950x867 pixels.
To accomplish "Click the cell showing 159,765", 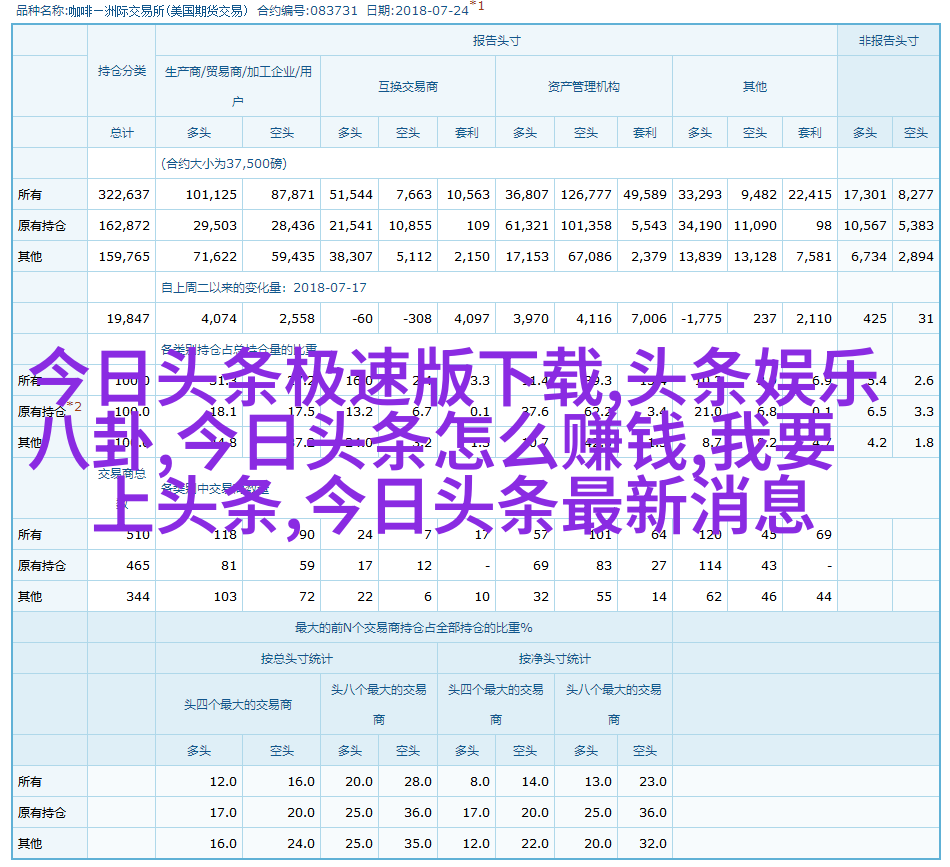I will pos(124,256).
